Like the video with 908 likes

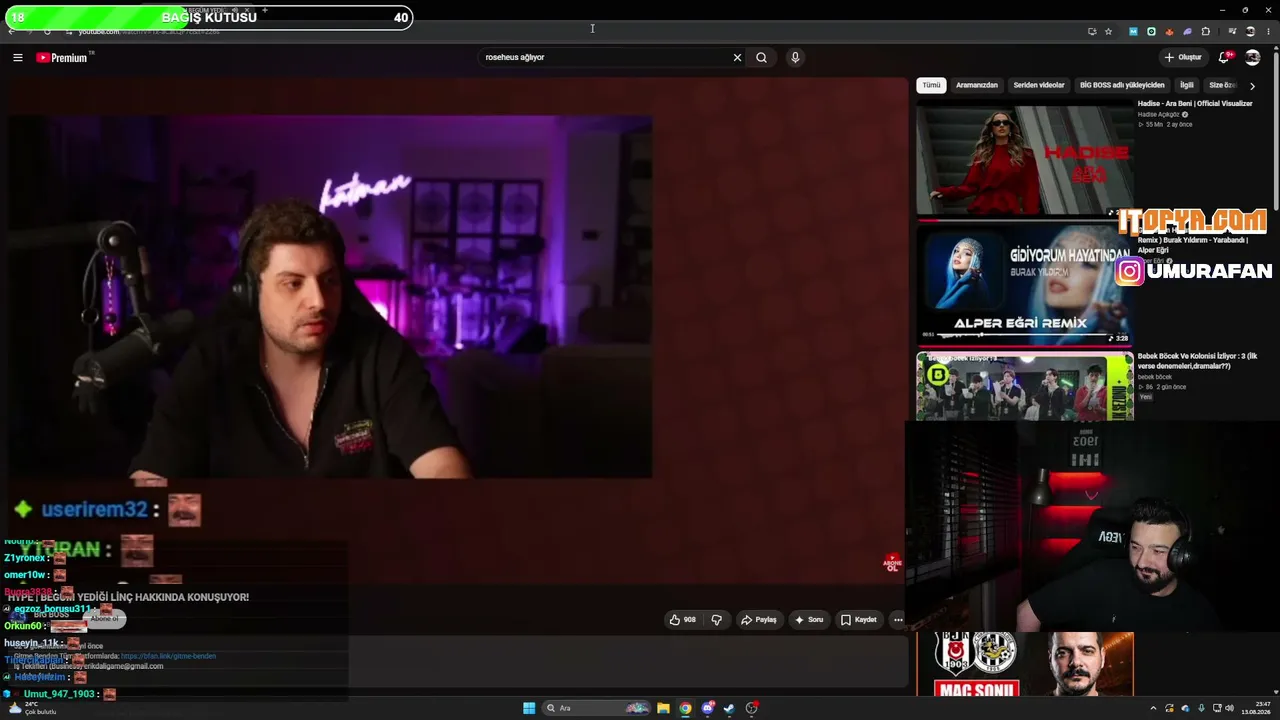coord(683,620)
